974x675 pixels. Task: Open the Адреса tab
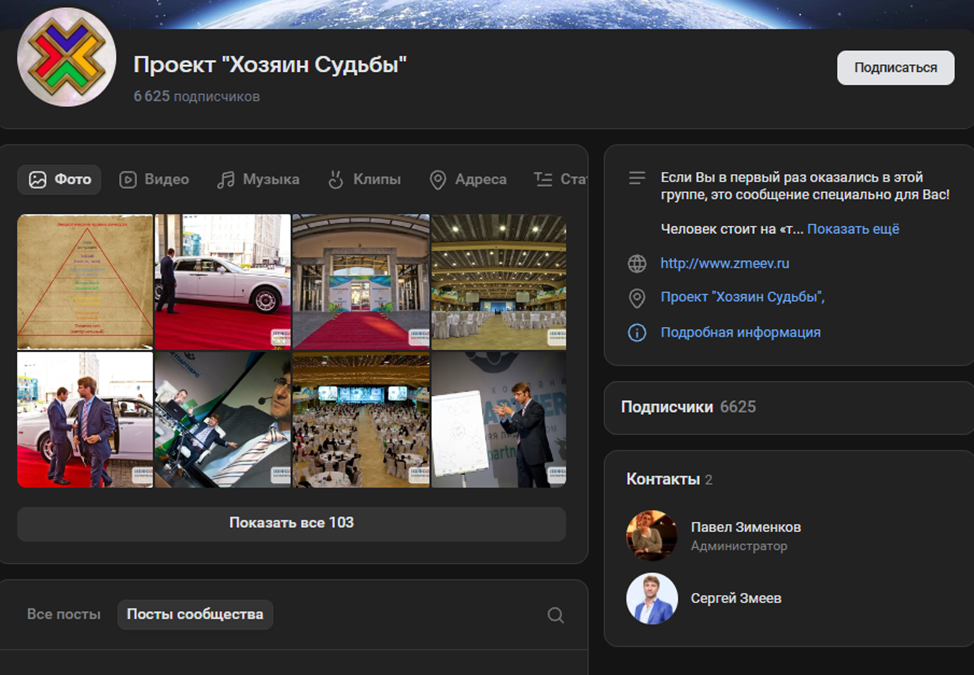(x=468, y=179)
